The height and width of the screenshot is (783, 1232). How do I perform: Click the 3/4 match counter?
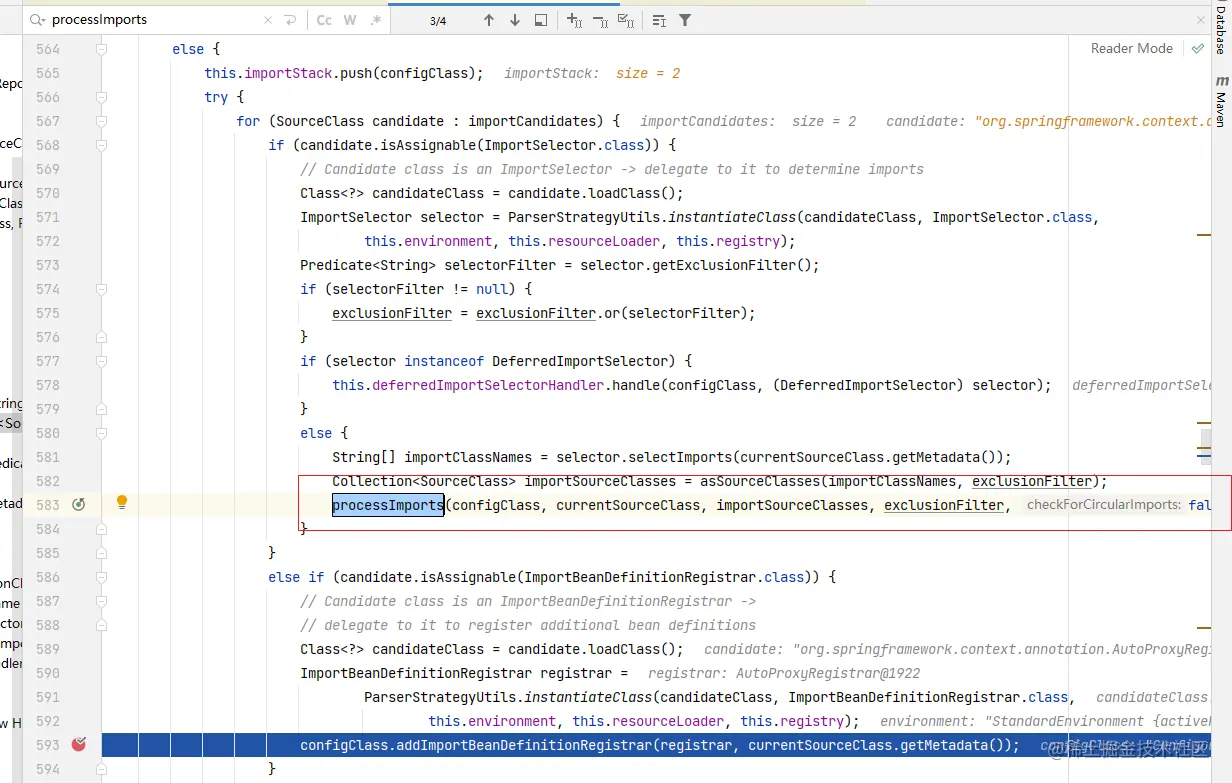438,20
